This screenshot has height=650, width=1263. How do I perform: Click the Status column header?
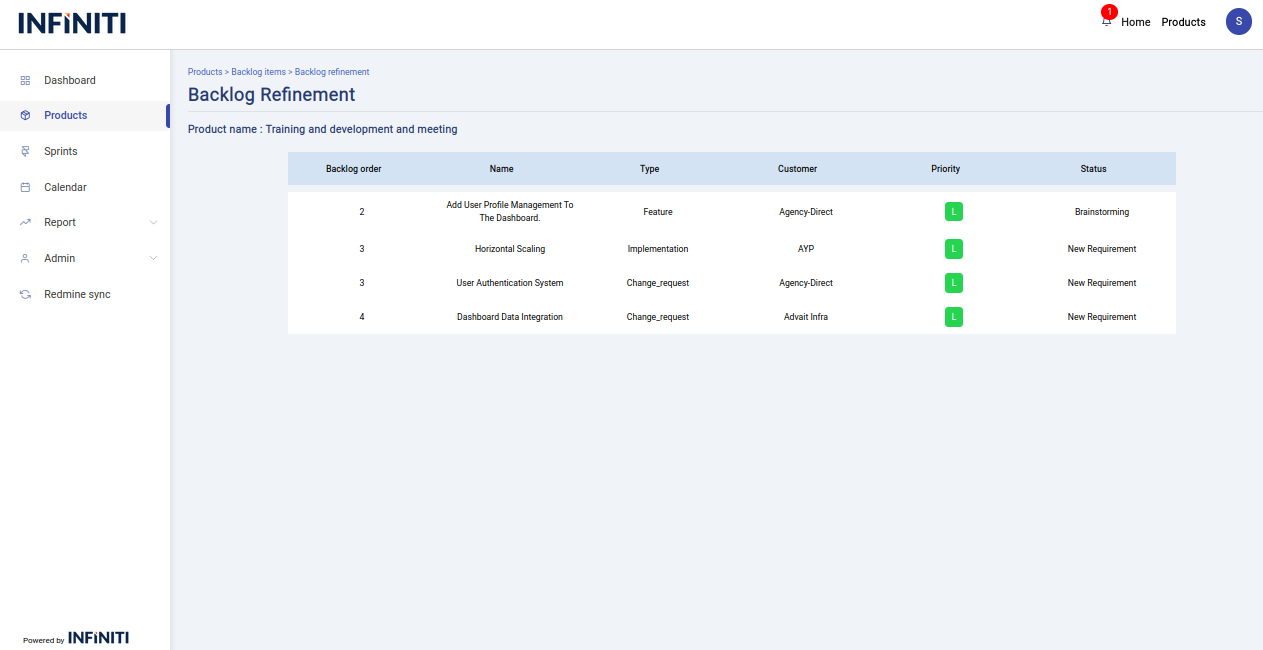click(x=1093, y=169)
